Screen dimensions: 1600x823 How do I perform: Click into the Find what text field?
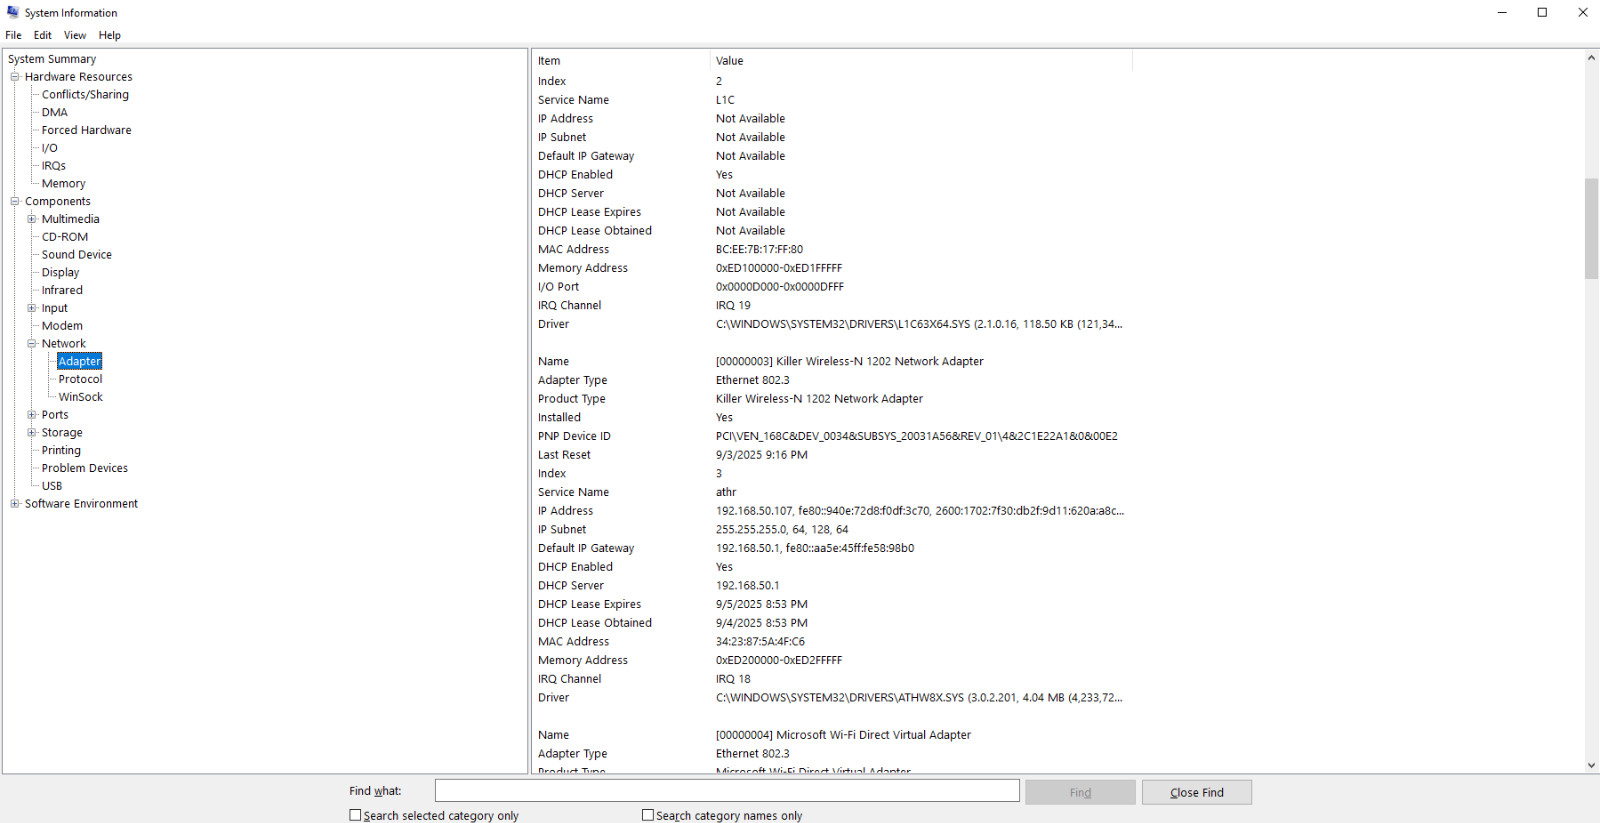point(727,791)
